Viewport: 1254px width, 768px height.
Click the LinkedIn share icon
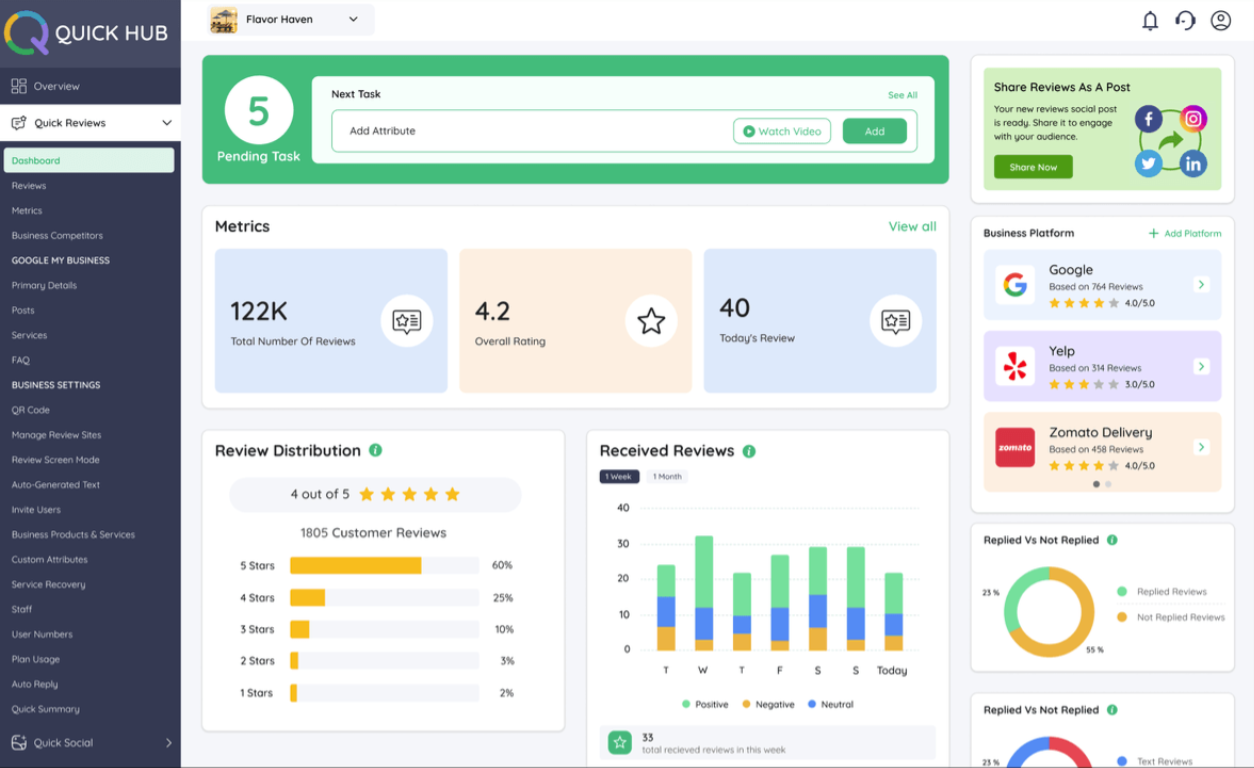click(1193, 163)
